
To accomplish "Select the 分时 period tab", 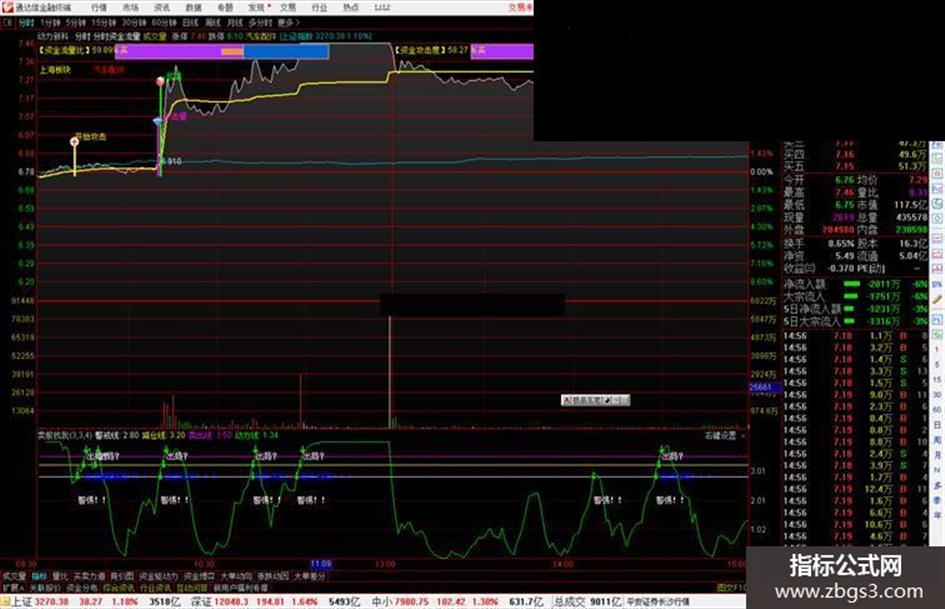I will (26, 23).
